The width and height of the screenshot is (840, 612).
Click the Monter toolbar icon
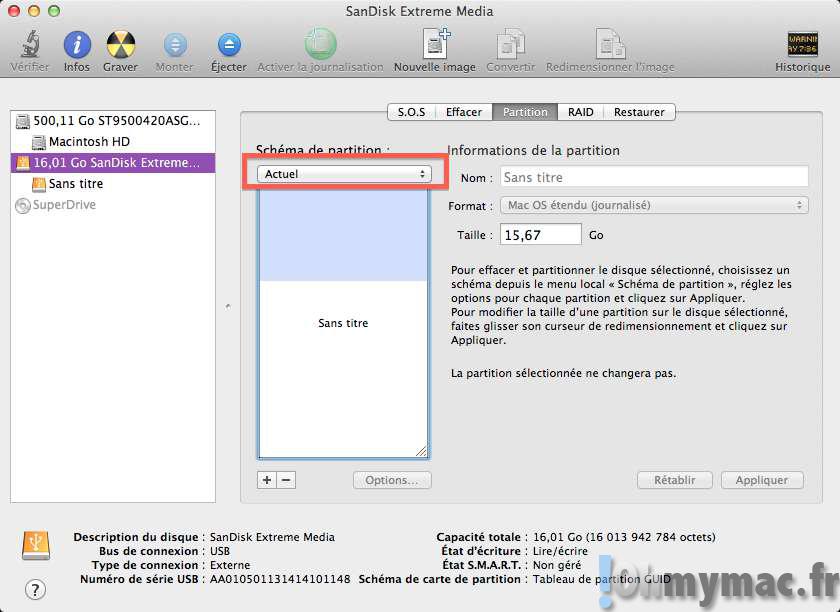tap(175, 45)
